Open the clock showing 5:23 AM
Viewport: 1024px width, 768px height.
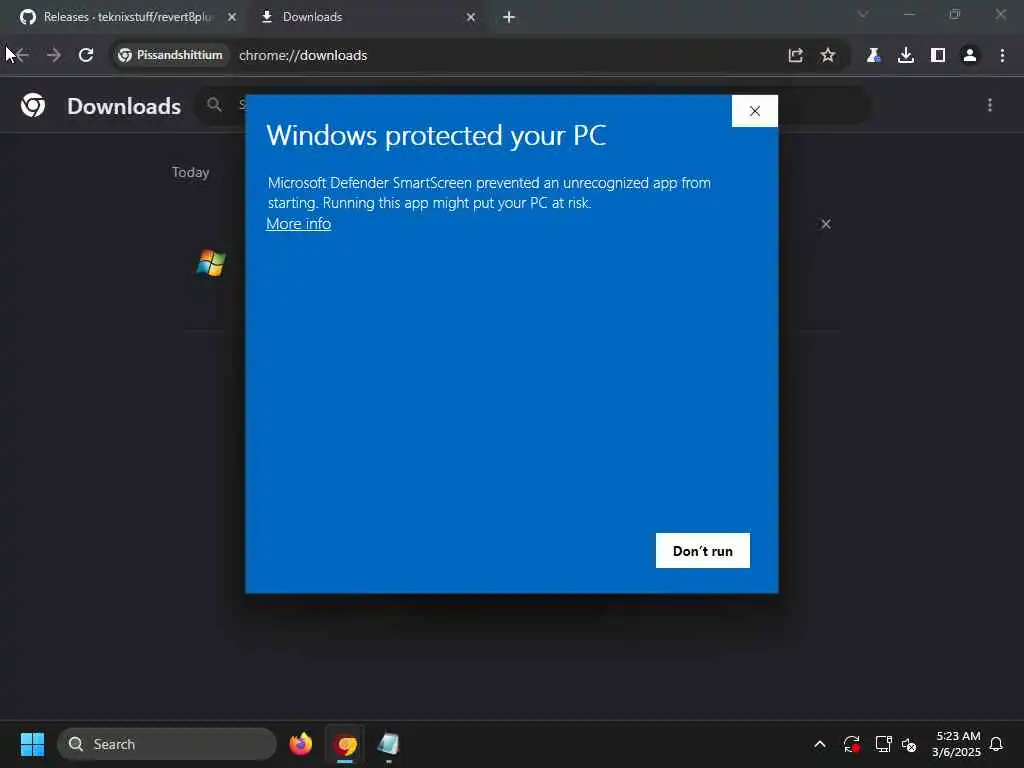point(956,744)
